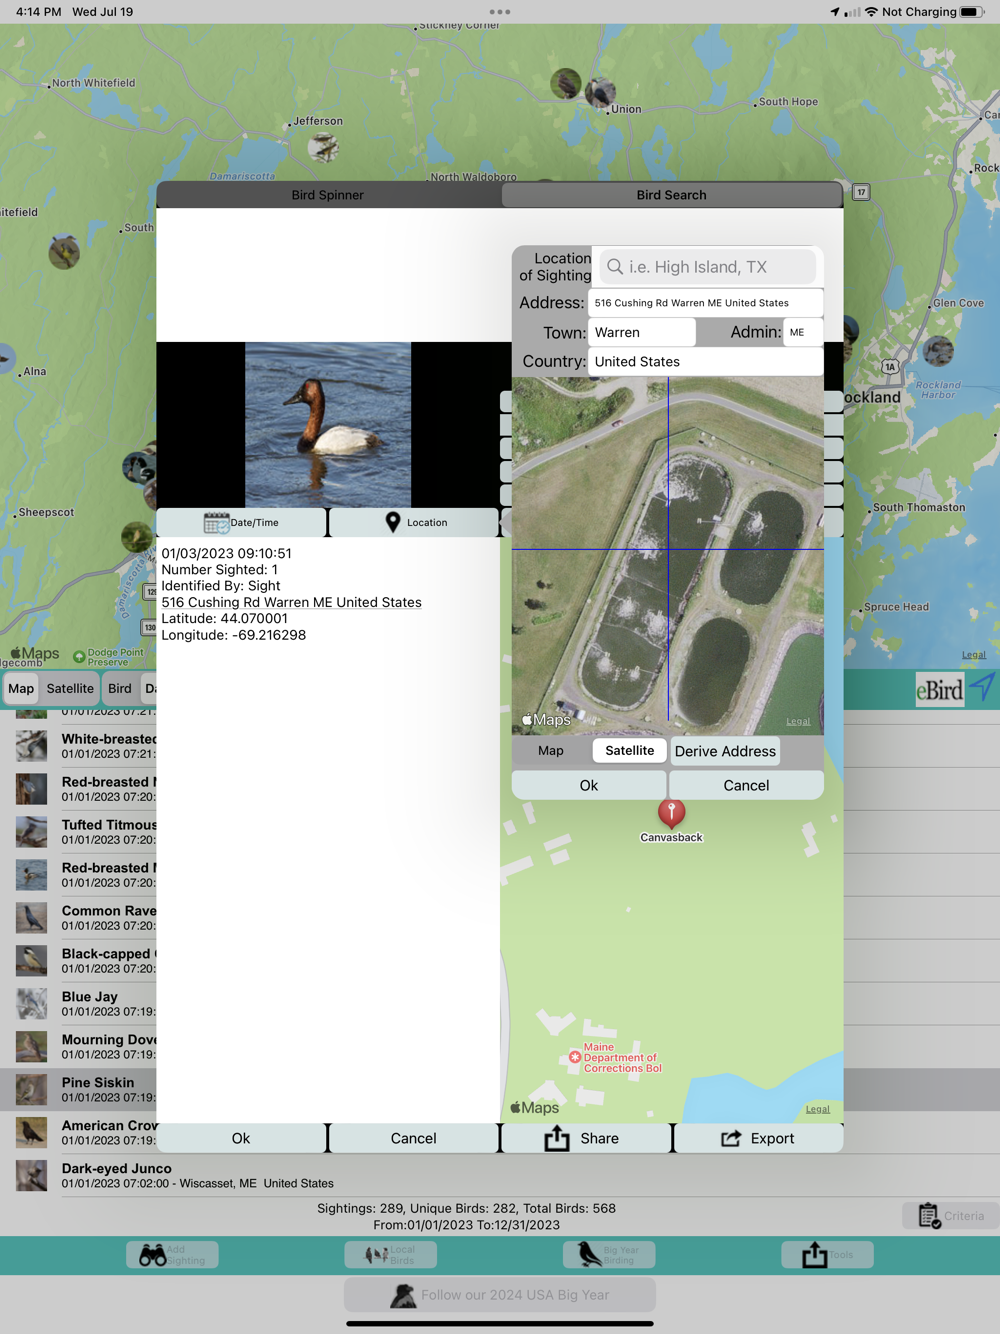Open the Criteria clipboard button
The width and height of the screenshot is (1000, 1334).
pos(951,1216)
